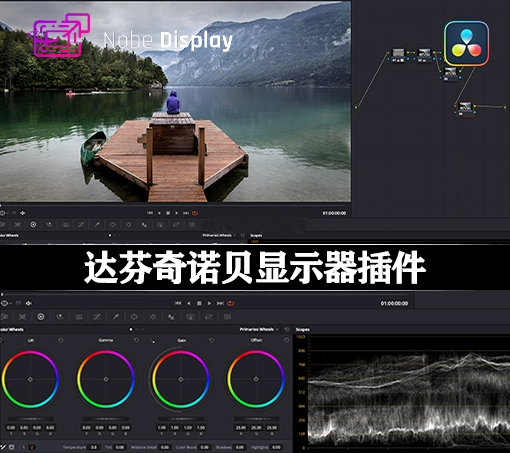Click the Midtone Detail value field

pyautogui.click(x=165, y=447)
